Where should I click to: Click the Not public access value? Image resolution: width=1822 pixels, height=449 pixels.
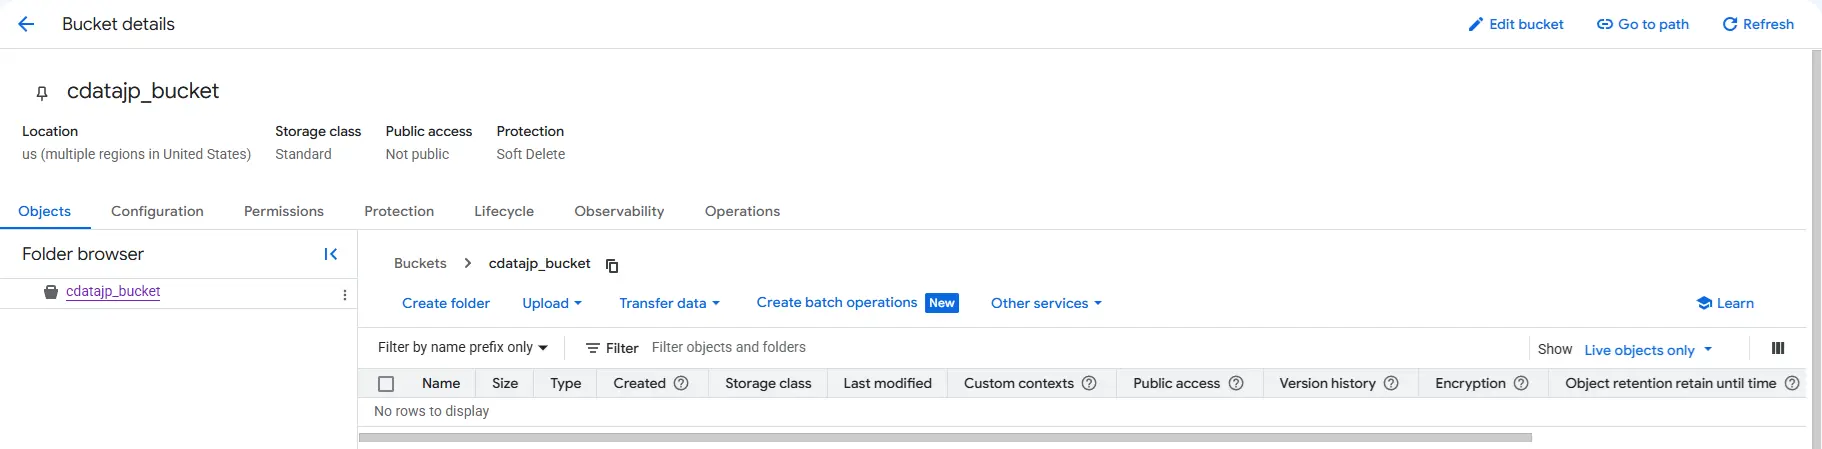tap(418, 154)
